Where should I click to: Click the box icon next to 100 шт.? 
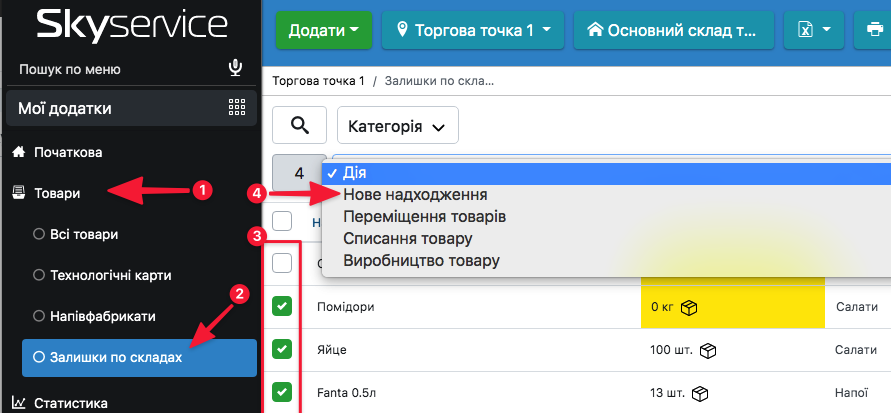[708, 350]
